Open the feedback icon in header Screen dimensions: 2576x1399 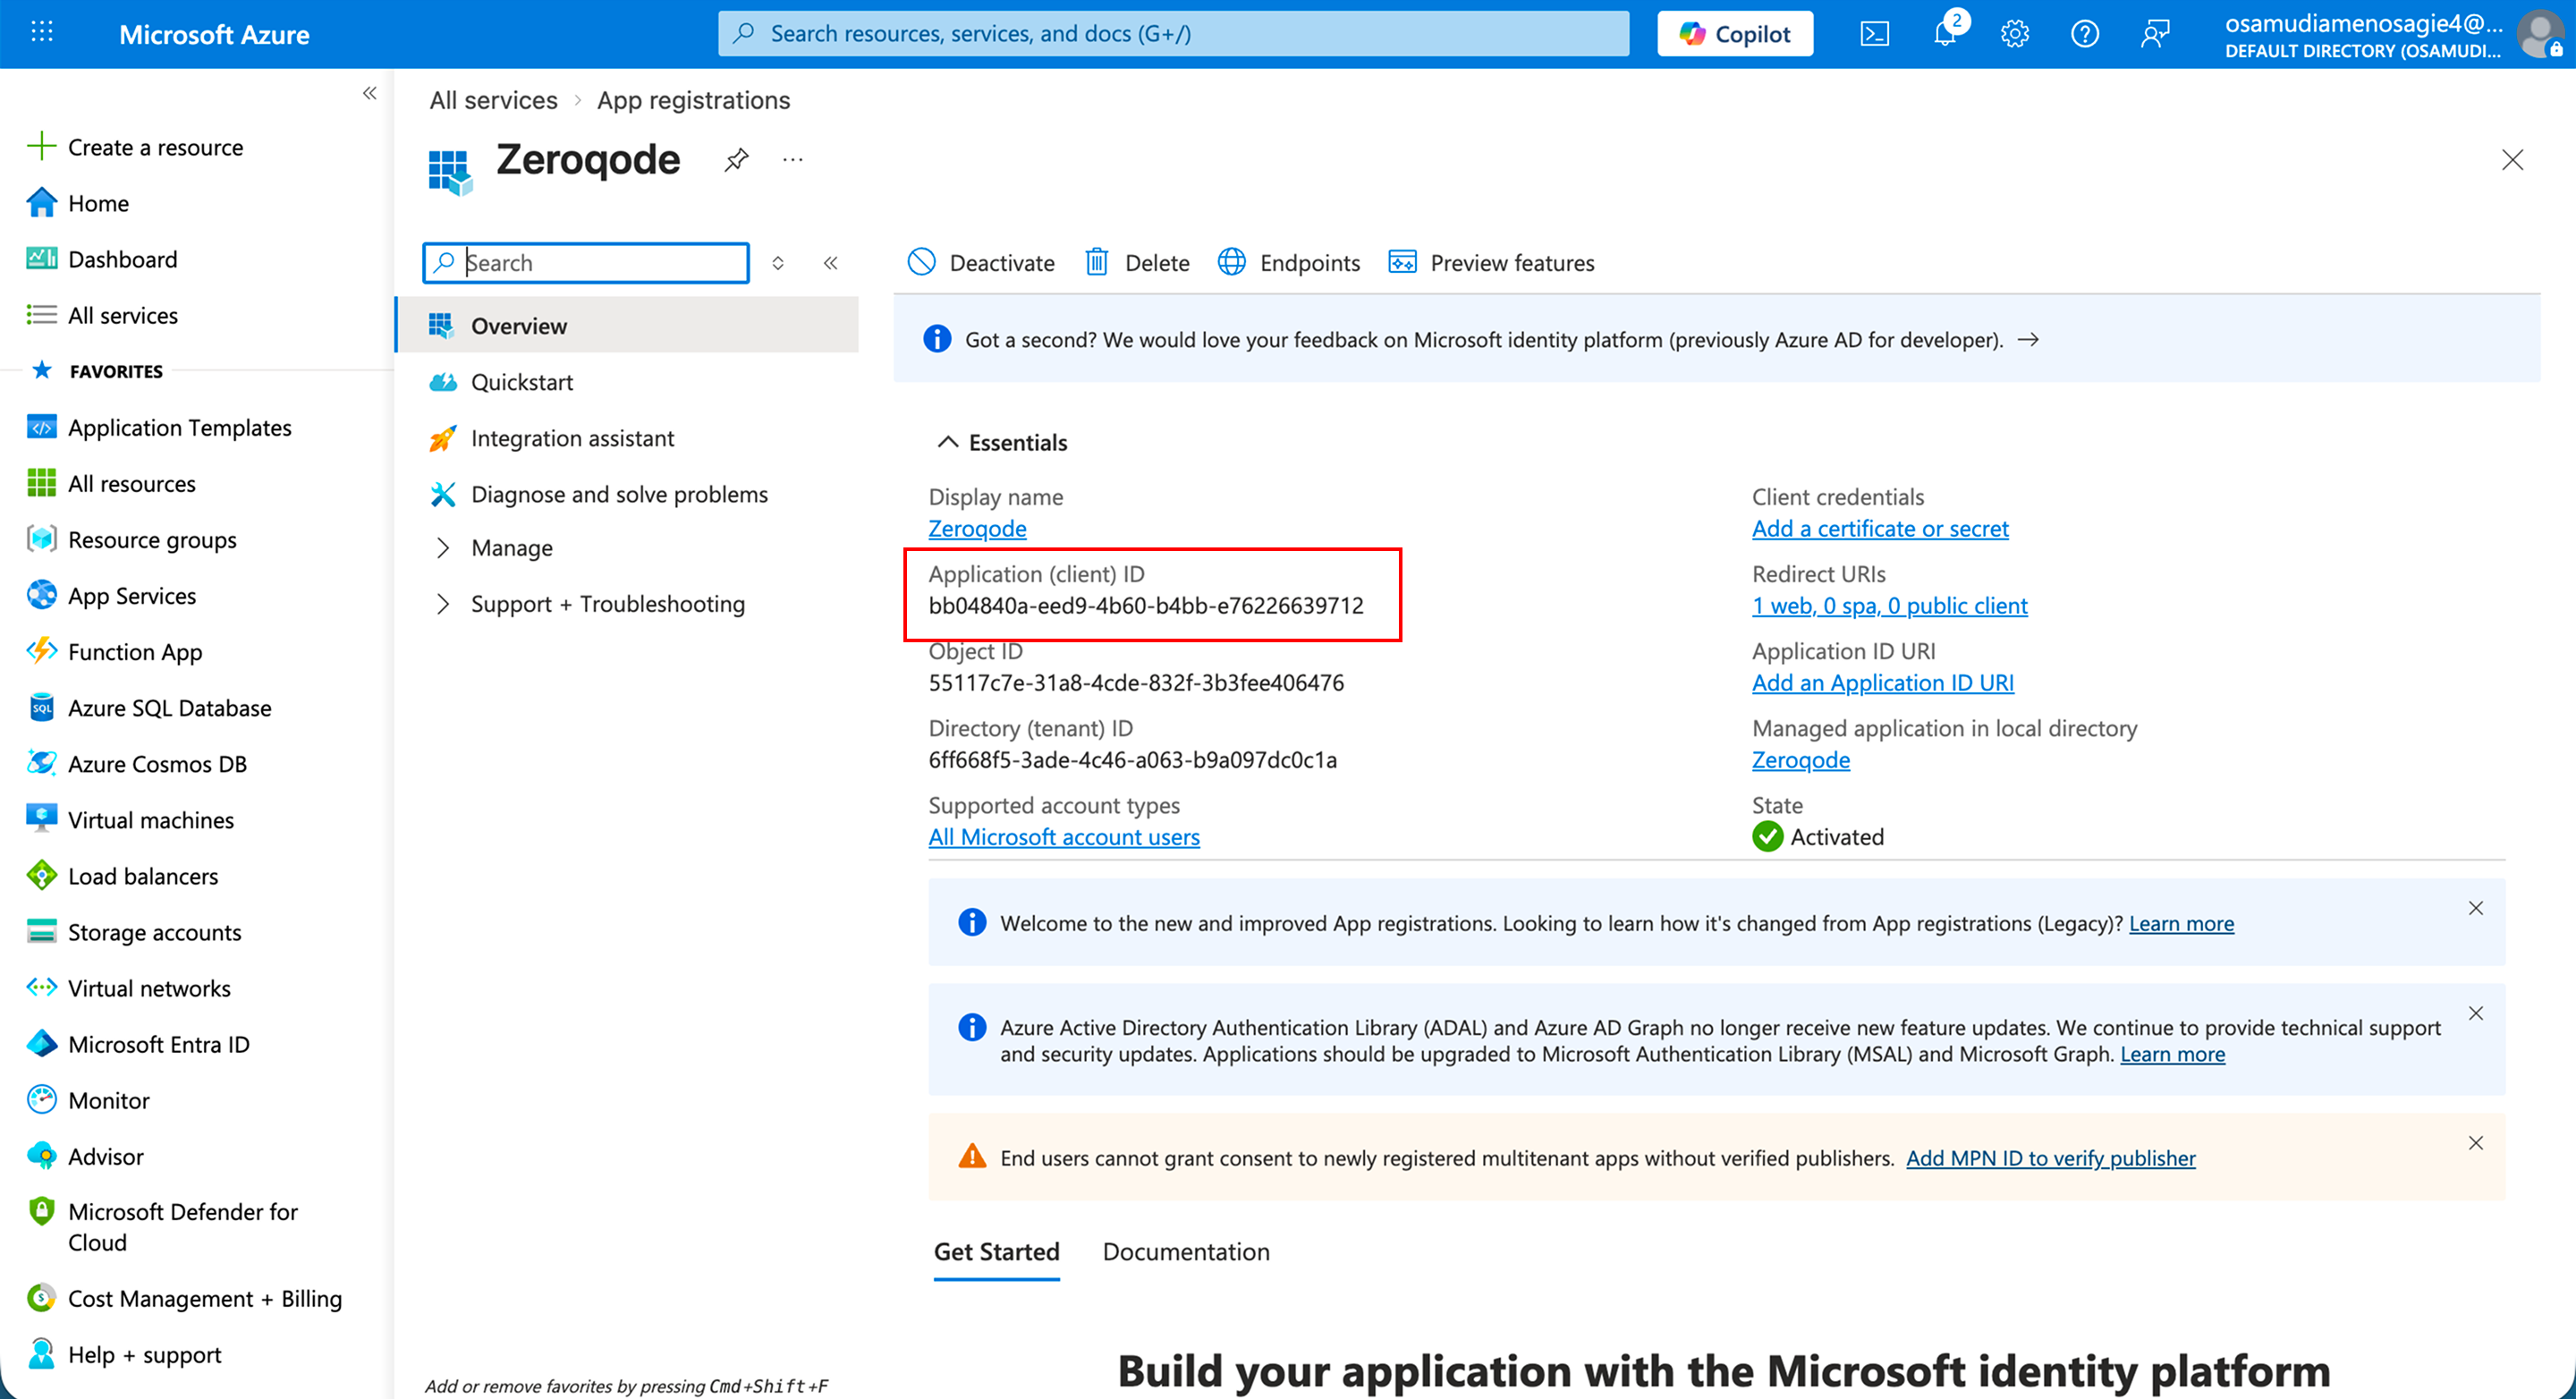(x=2154, y=34)
